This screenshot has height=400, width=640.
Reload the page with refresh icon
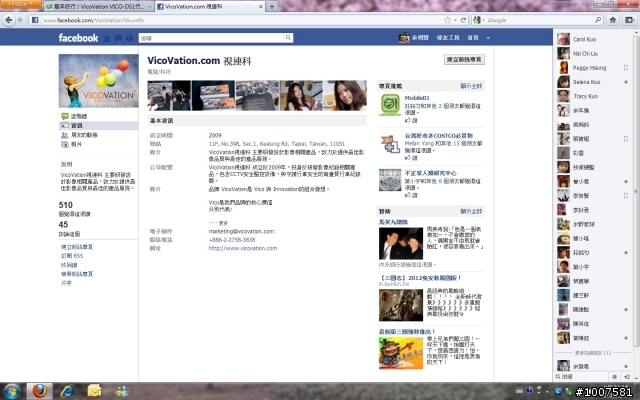point(463,20)
